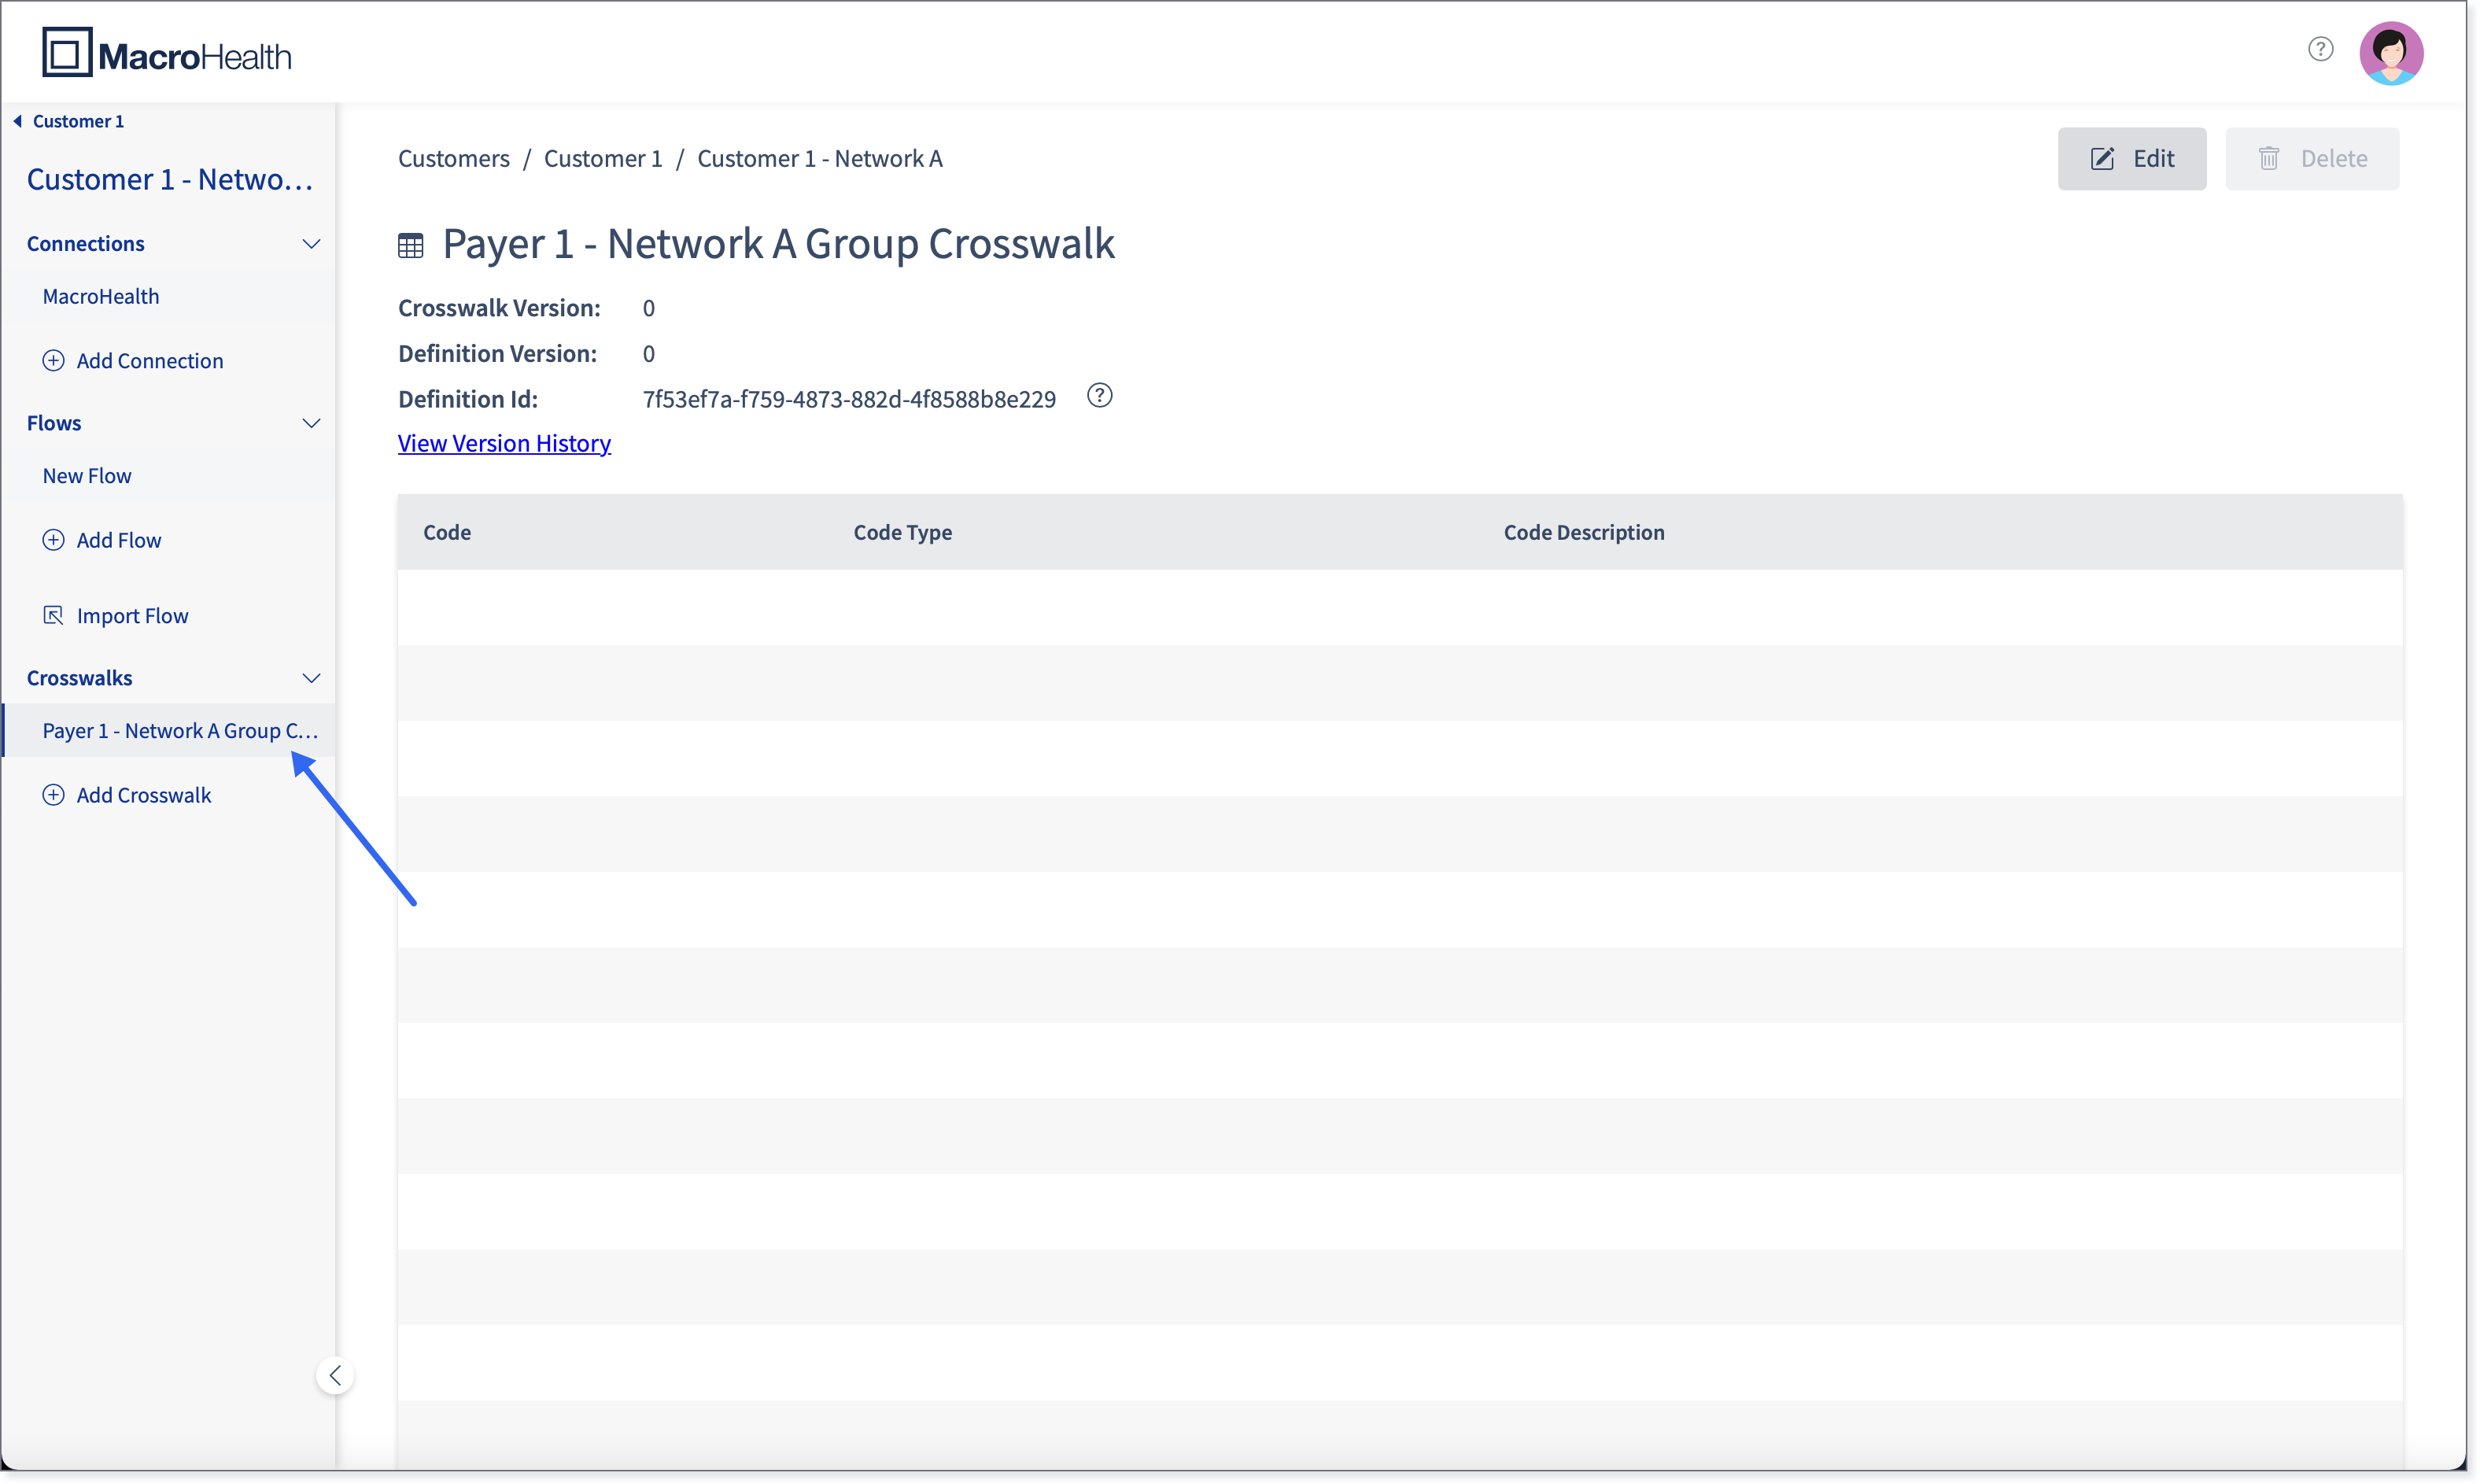Open the user profile avatar
The image size is (2480, 1484).
point(2391,53)
